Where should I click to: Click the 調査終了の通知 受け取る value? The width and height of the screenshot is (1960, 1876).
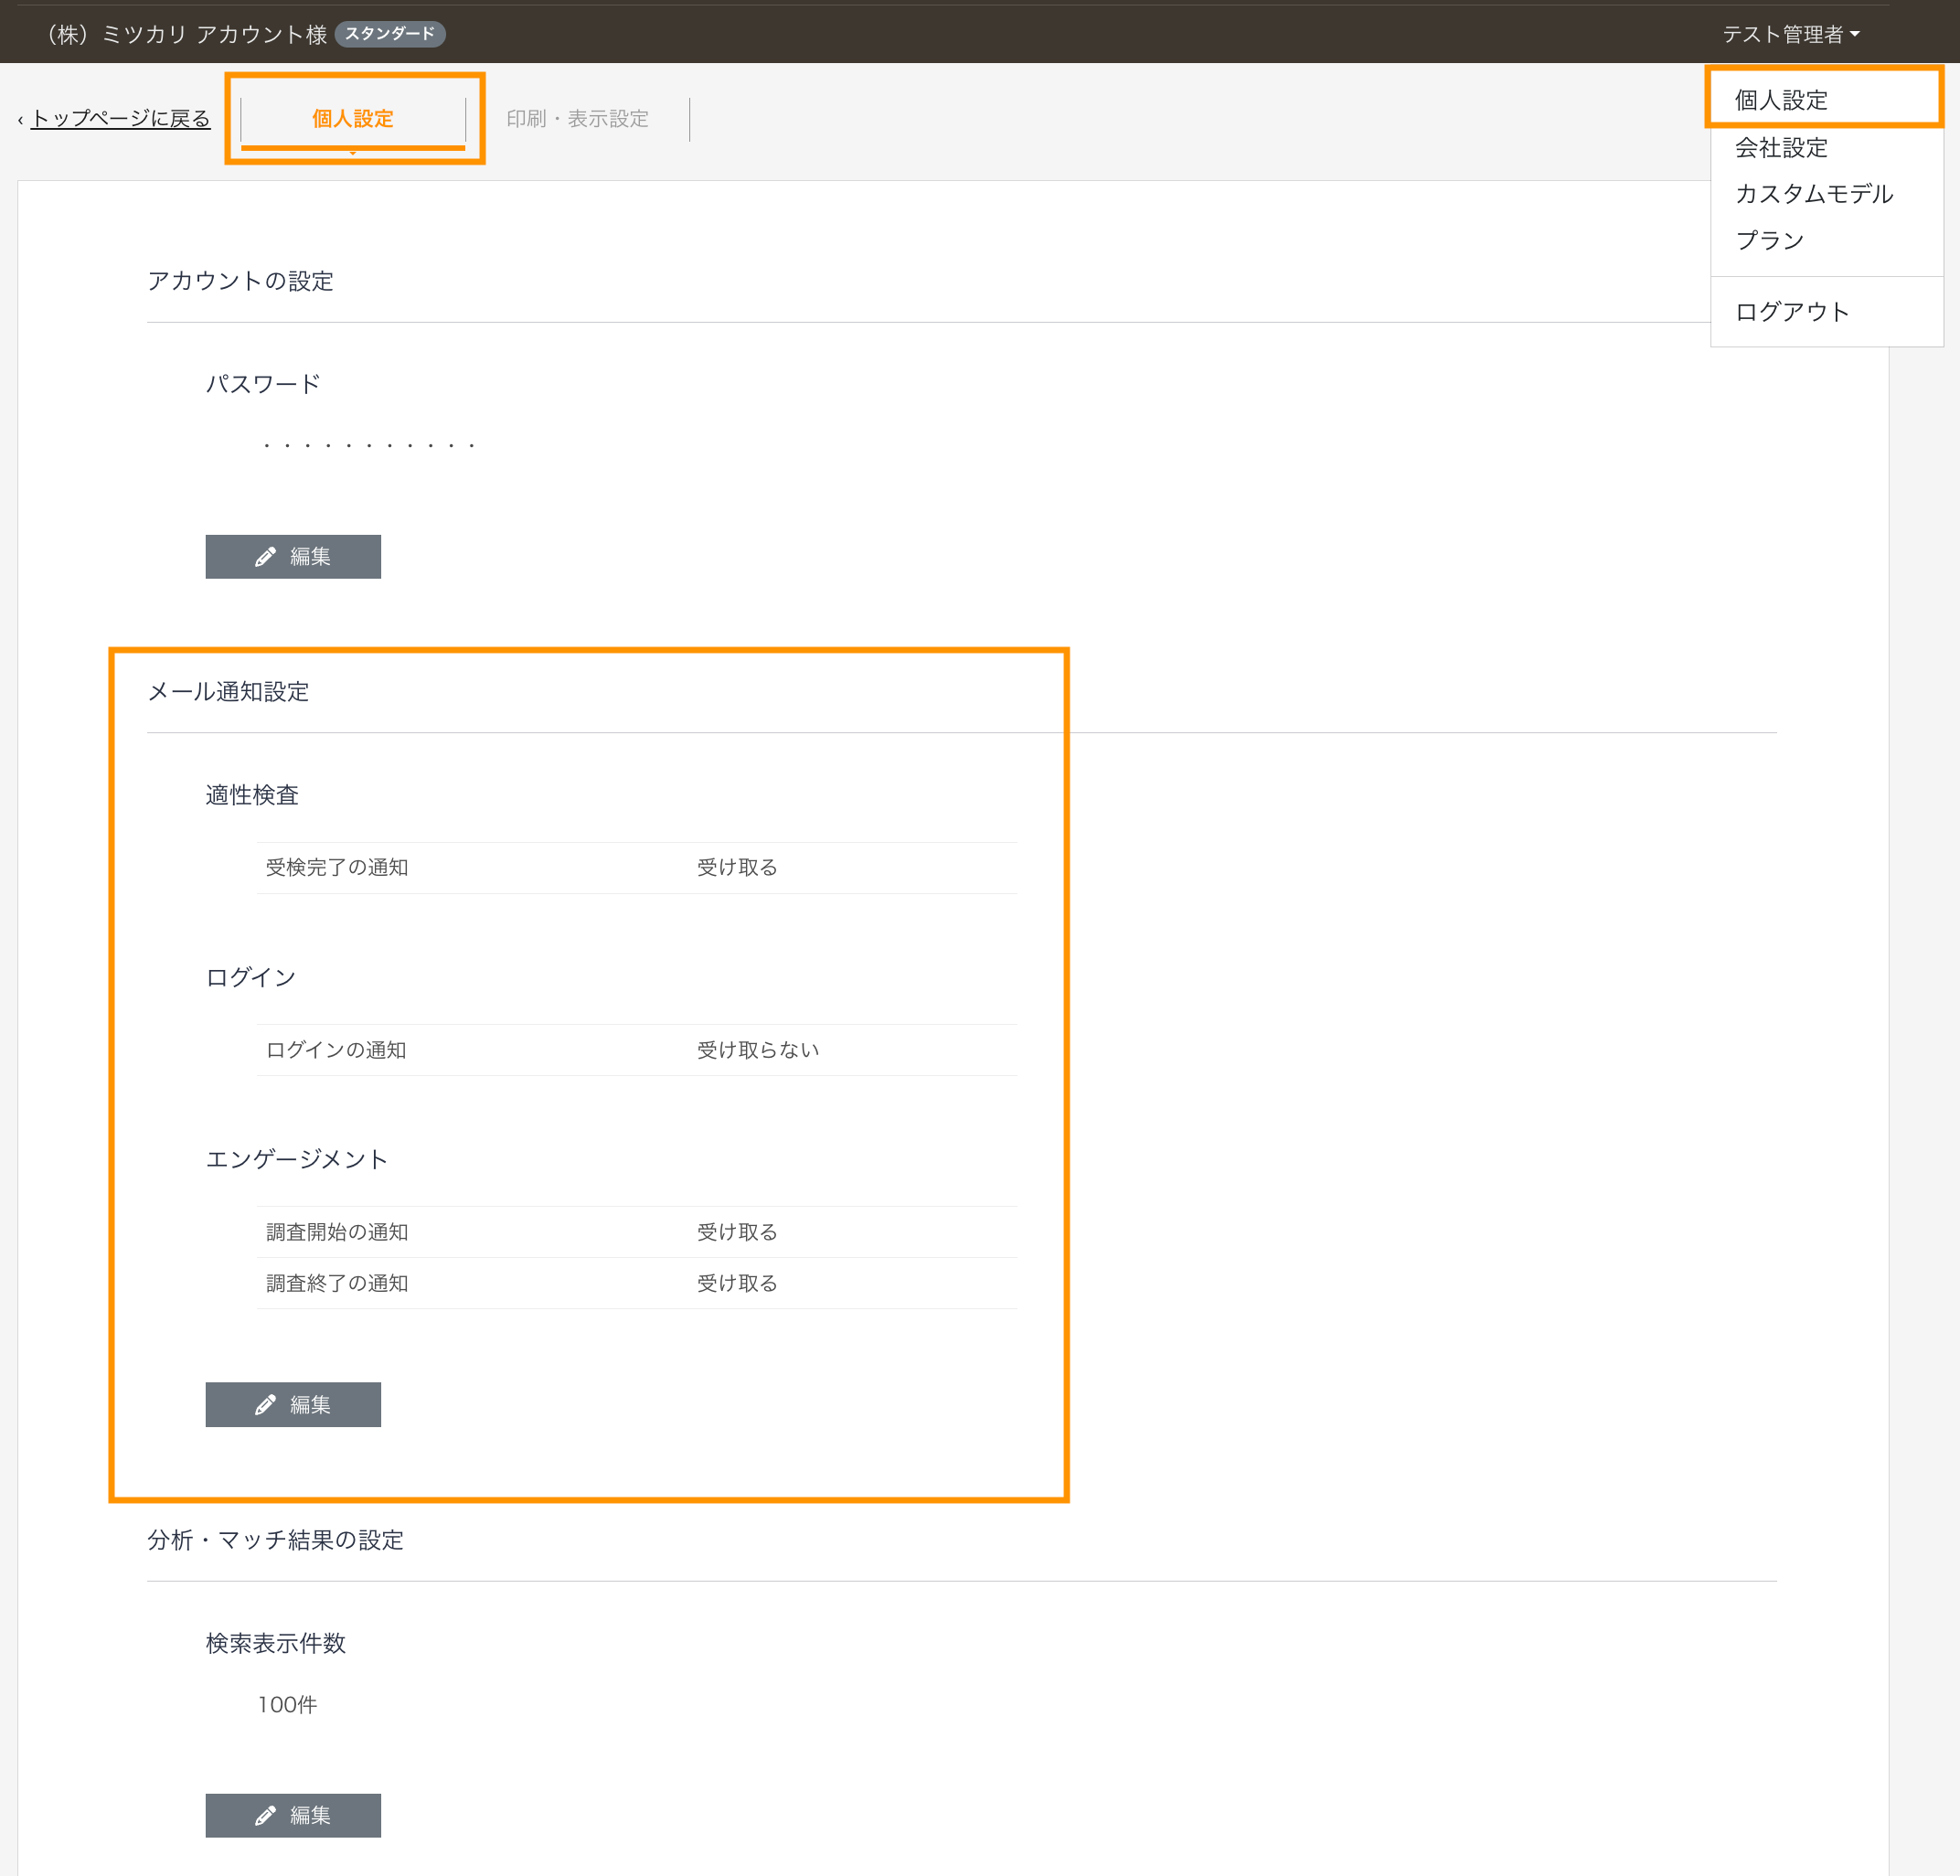coord(737,1283)
